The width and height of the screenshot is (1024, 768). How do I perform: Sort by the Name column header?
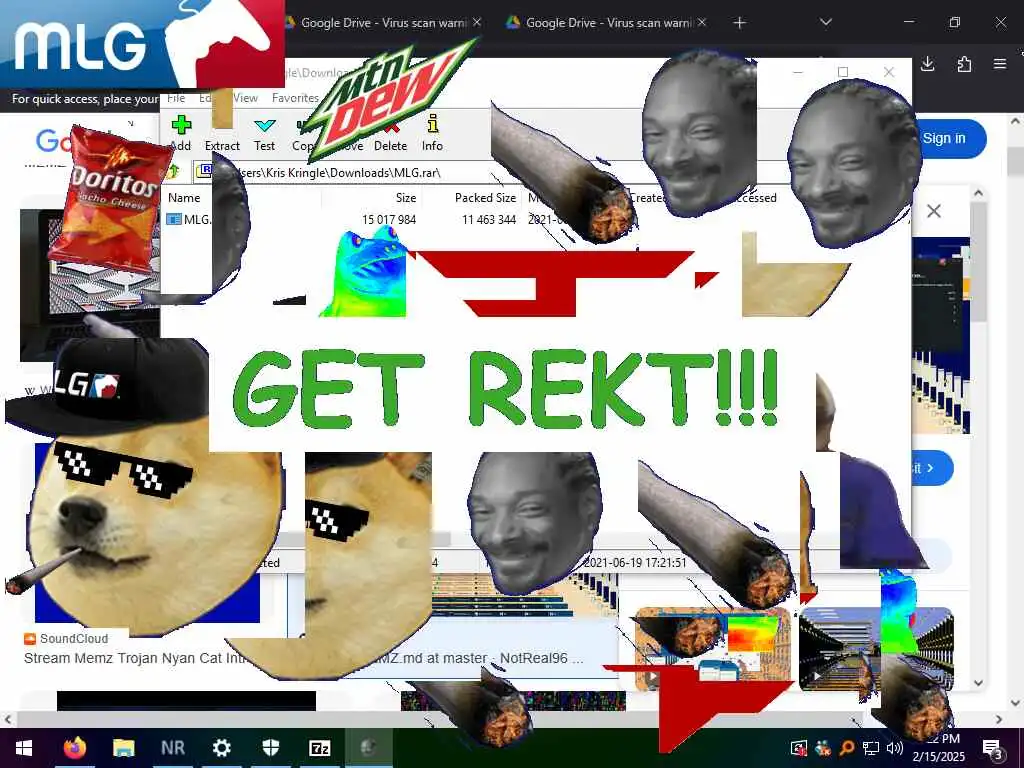coord(184,198)
